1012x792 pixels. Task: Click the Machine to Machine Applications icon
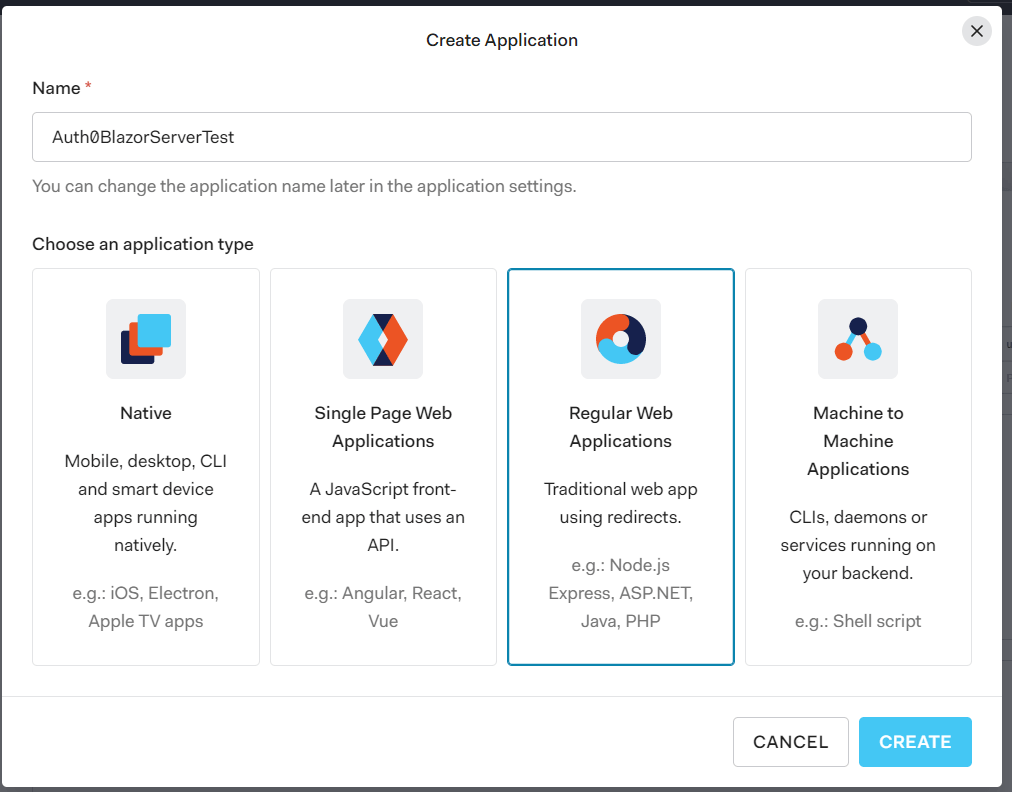(858, 339)
